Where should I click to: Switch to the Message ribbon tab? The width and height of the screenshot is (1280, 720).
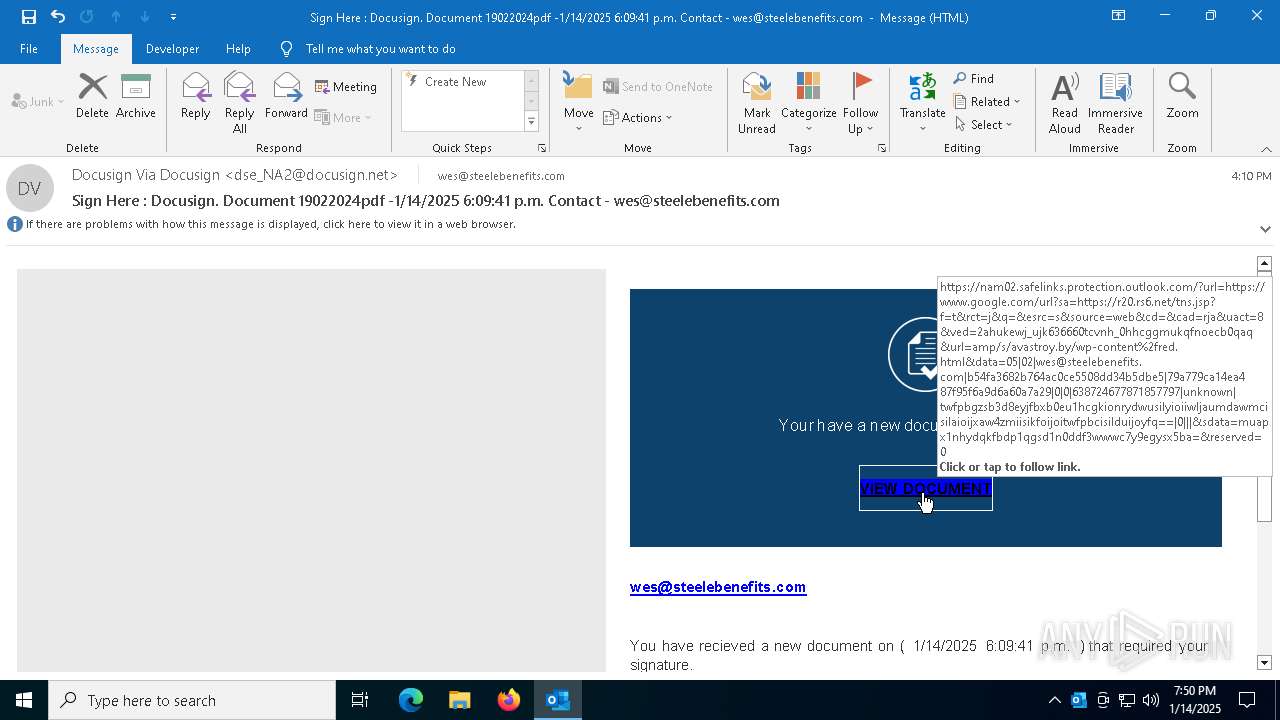[96, 49]
